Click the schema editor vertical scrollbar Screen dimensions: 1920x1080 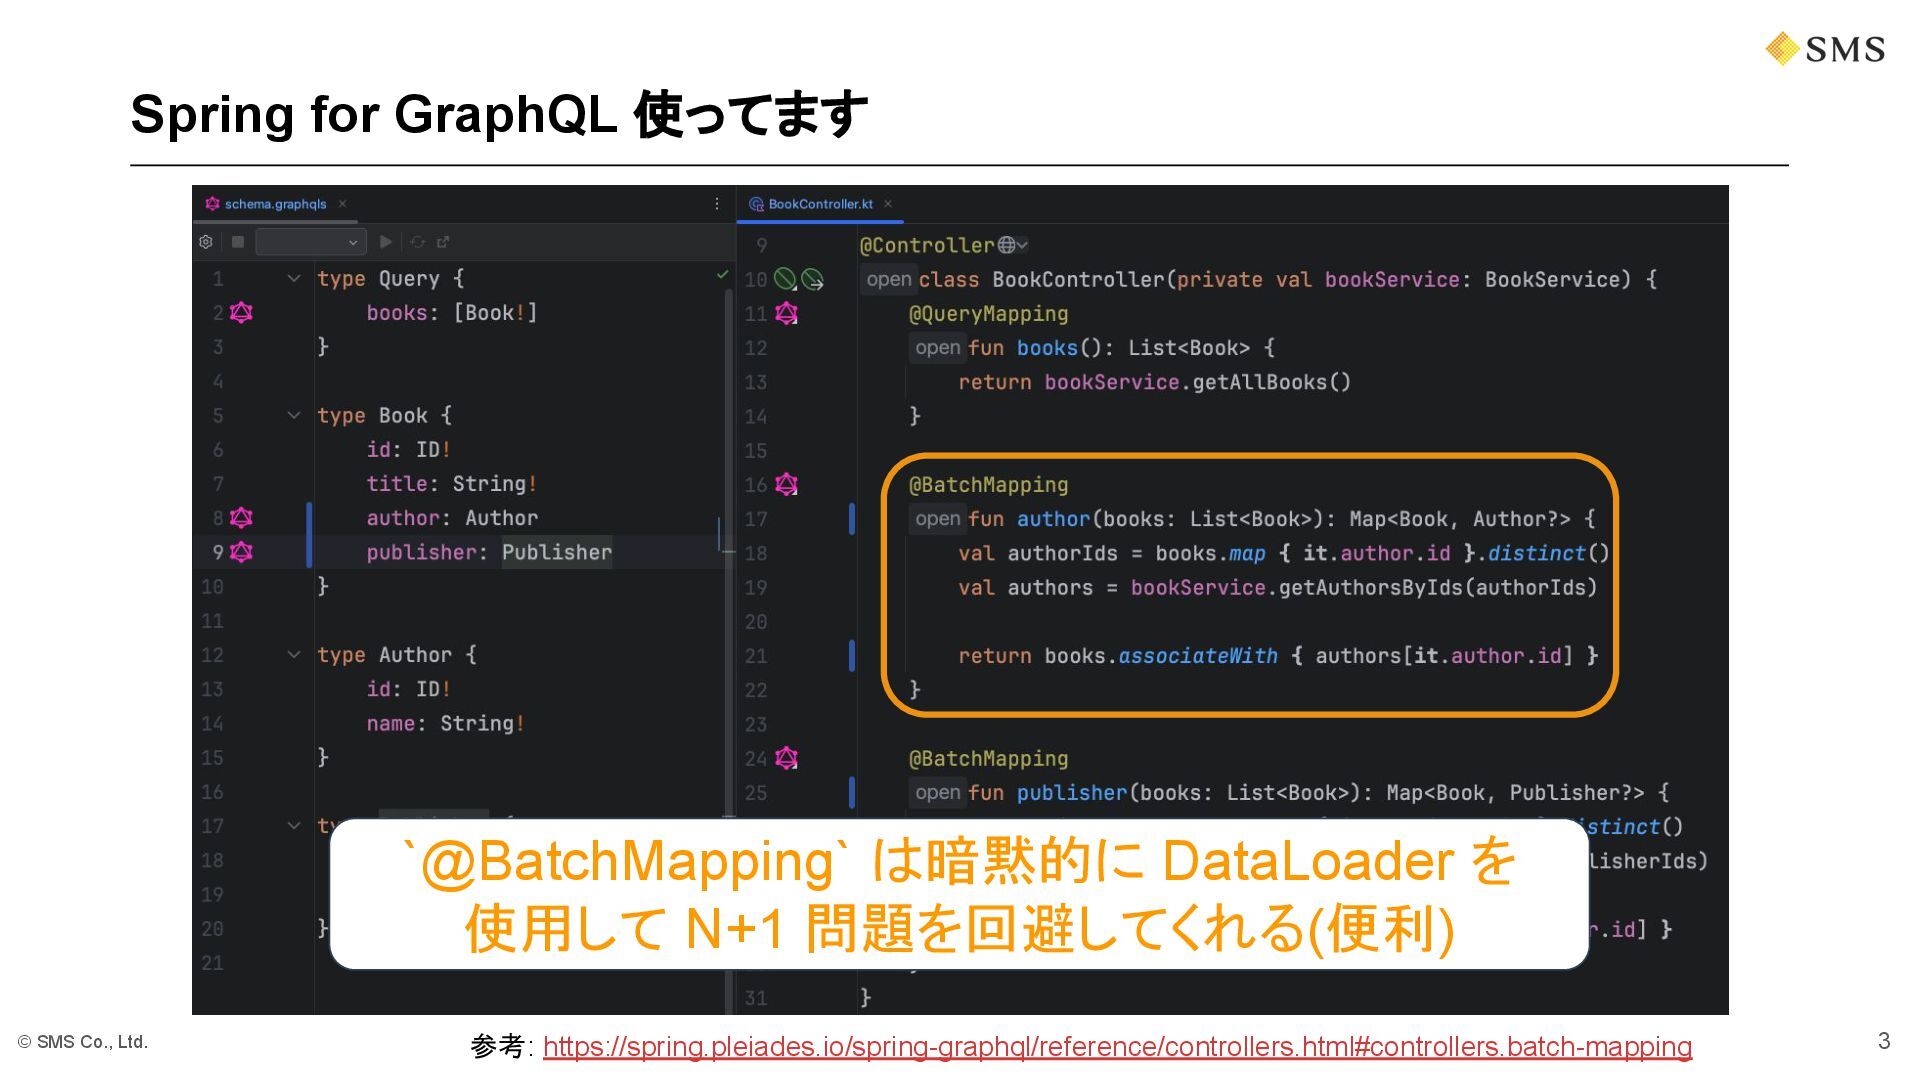pos(730,550)
